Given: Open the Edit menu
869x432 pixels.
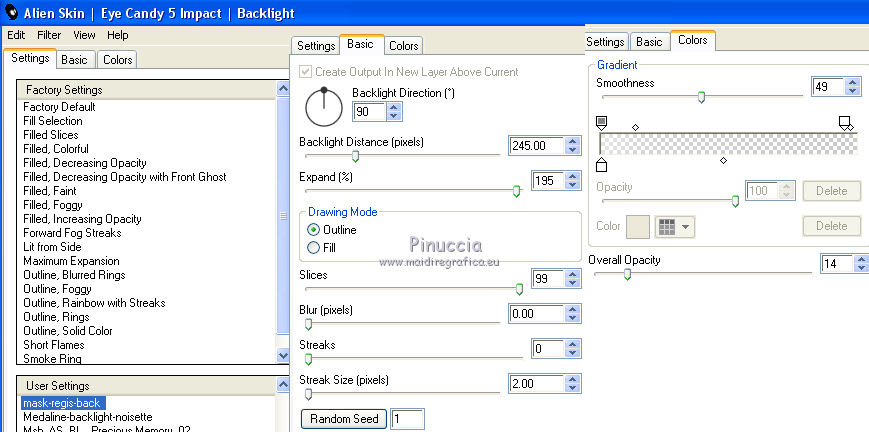Looking at the screenshot, I should (16, 35).
